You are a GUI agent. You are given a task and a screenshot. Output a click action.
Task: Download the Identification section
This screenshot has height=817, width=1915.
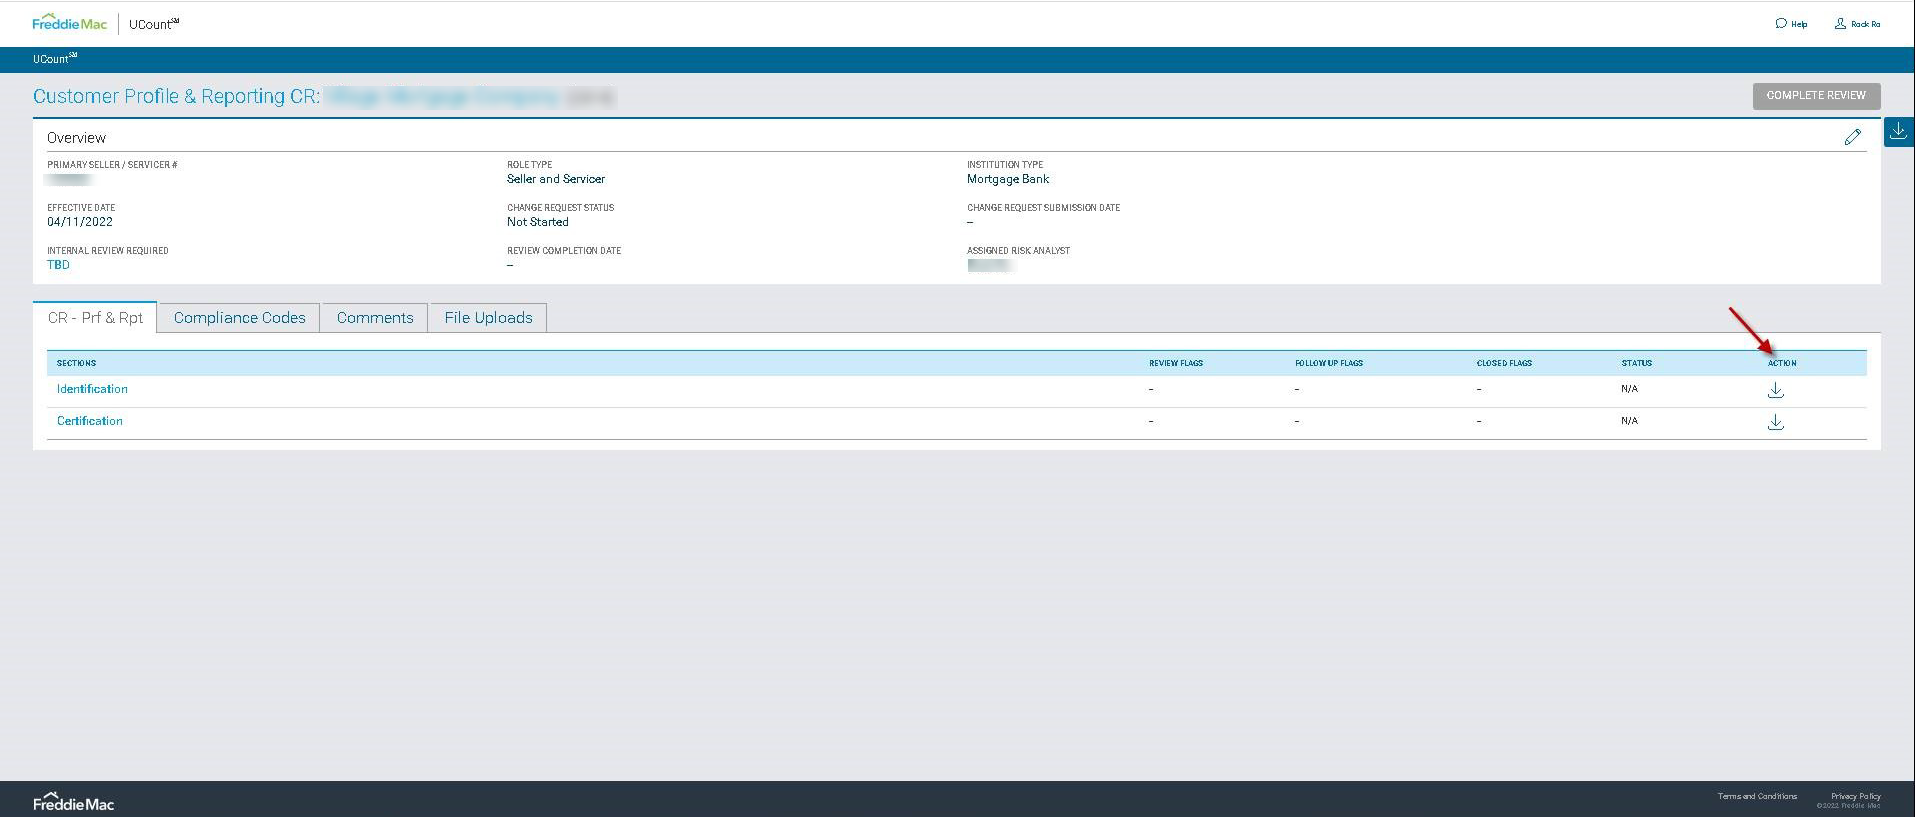[1775, 390]
